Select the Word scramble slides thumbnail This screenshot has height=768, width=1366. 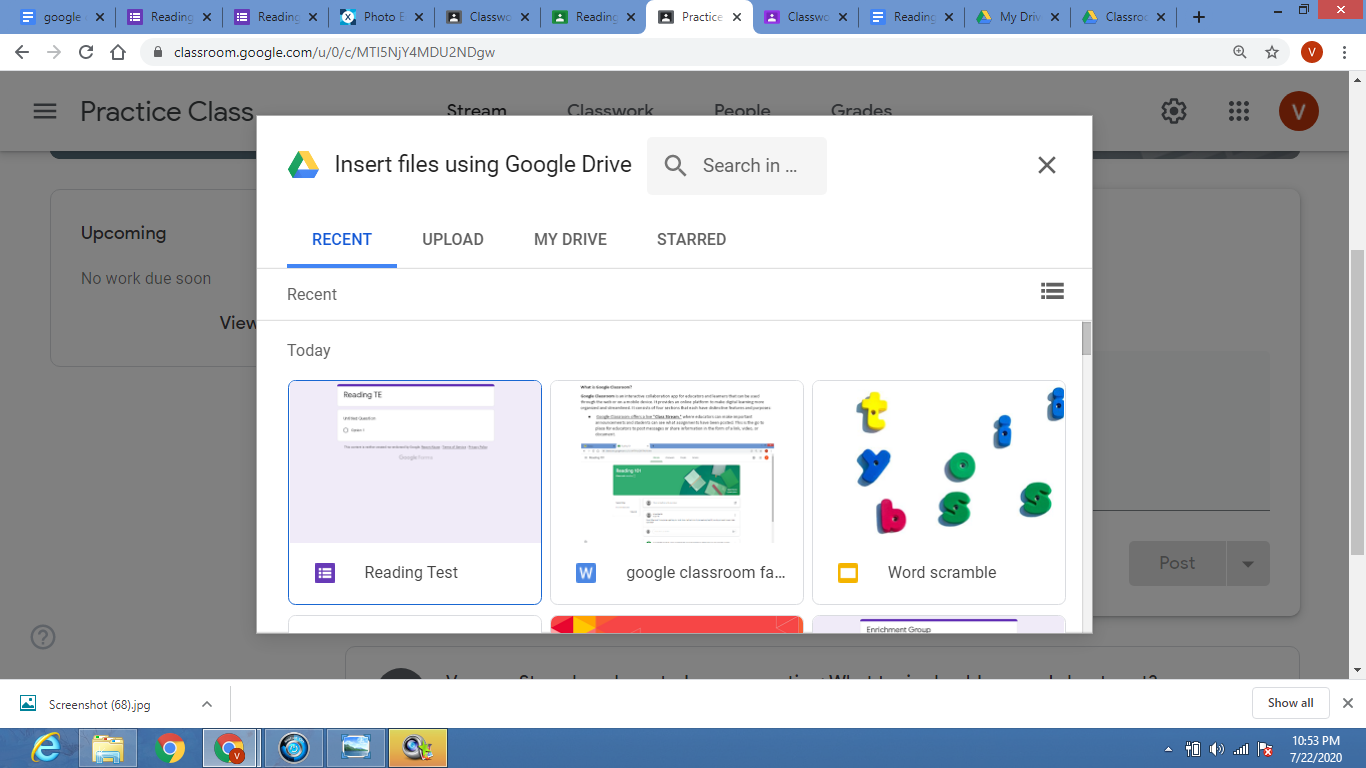[x=939, y=492]
